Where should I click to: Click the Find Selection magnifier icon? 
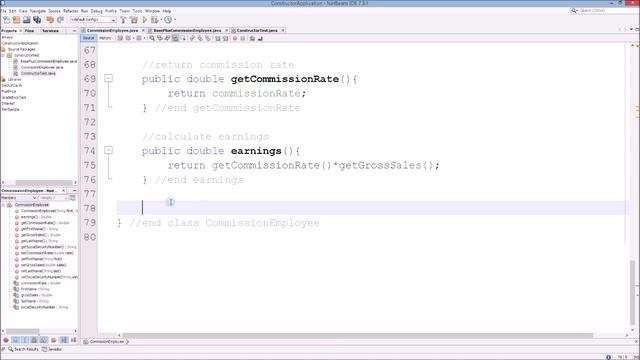[152, 38]
